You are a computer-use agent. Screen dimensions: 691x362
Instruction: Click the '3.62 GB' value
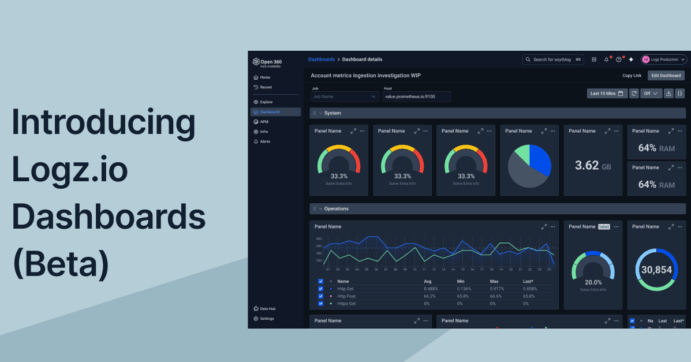[x=593, y=166]
